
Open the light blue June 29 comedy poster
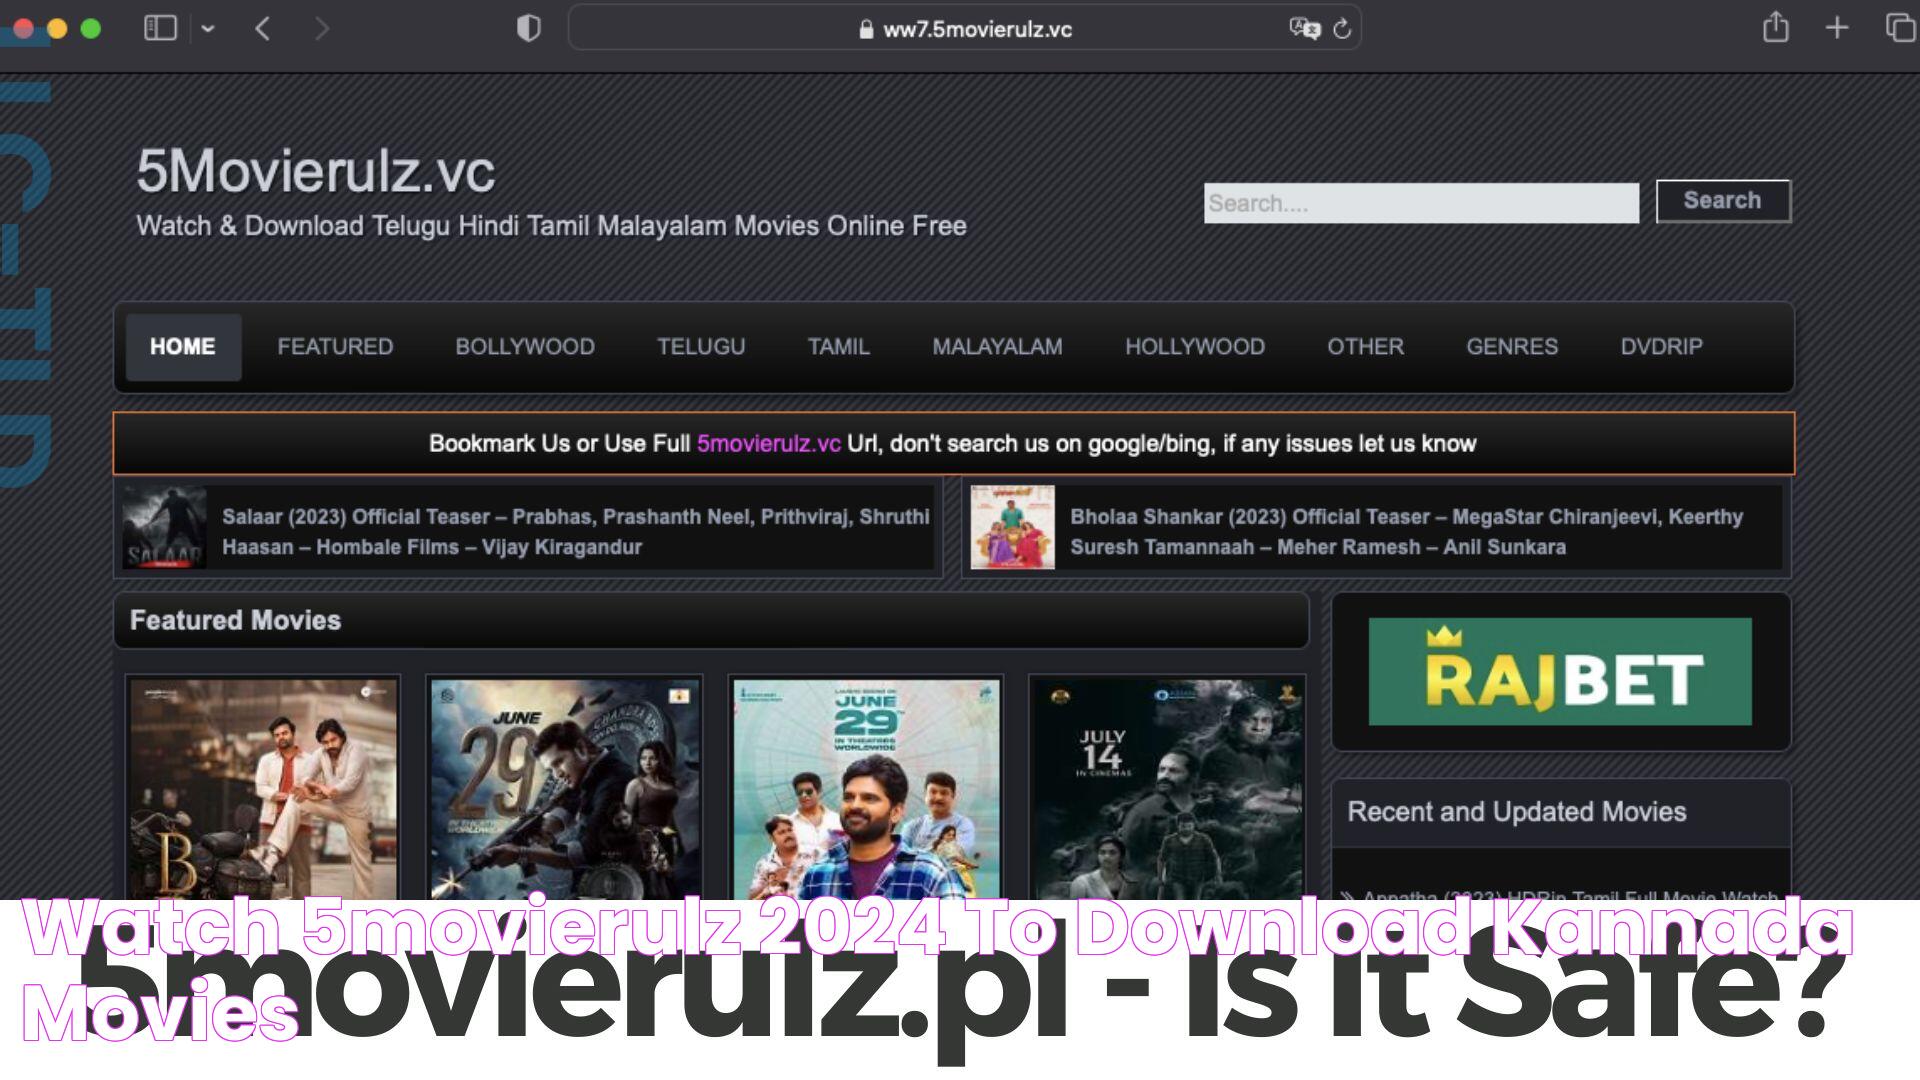pos(866,789)
